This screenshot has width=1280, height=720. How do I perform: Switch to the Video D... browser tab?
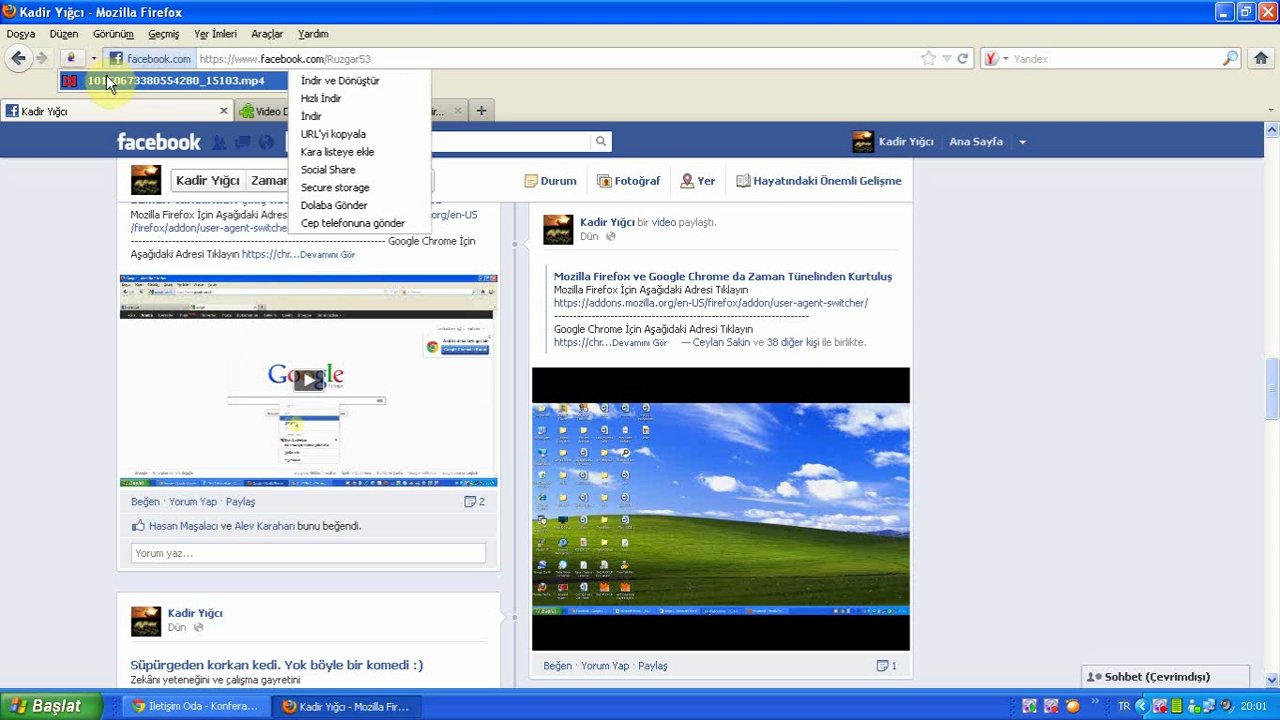(x=262, y=111)
